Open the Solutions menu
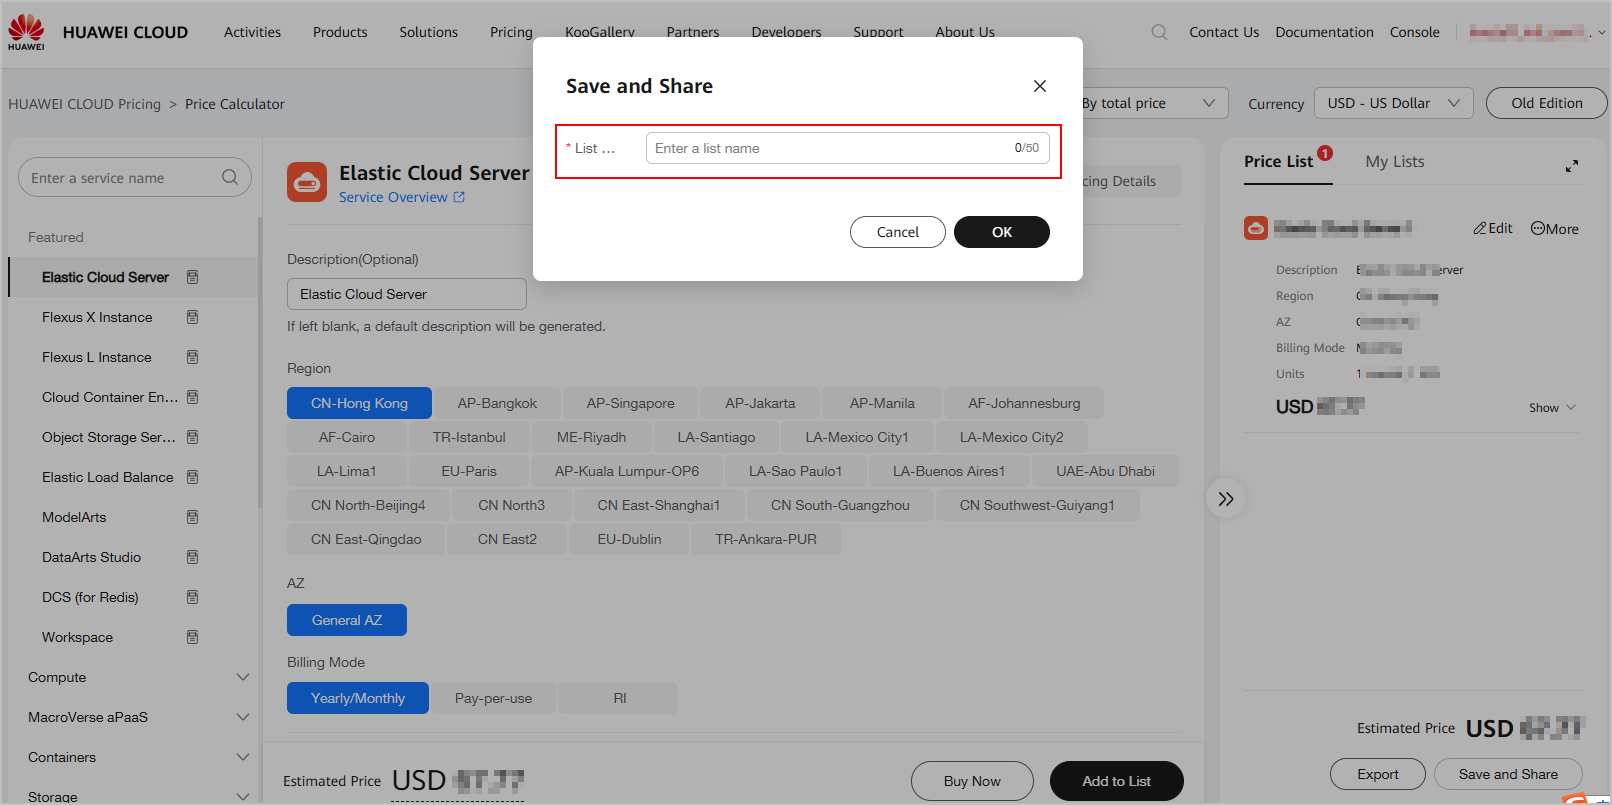 [x=429, y=32]
